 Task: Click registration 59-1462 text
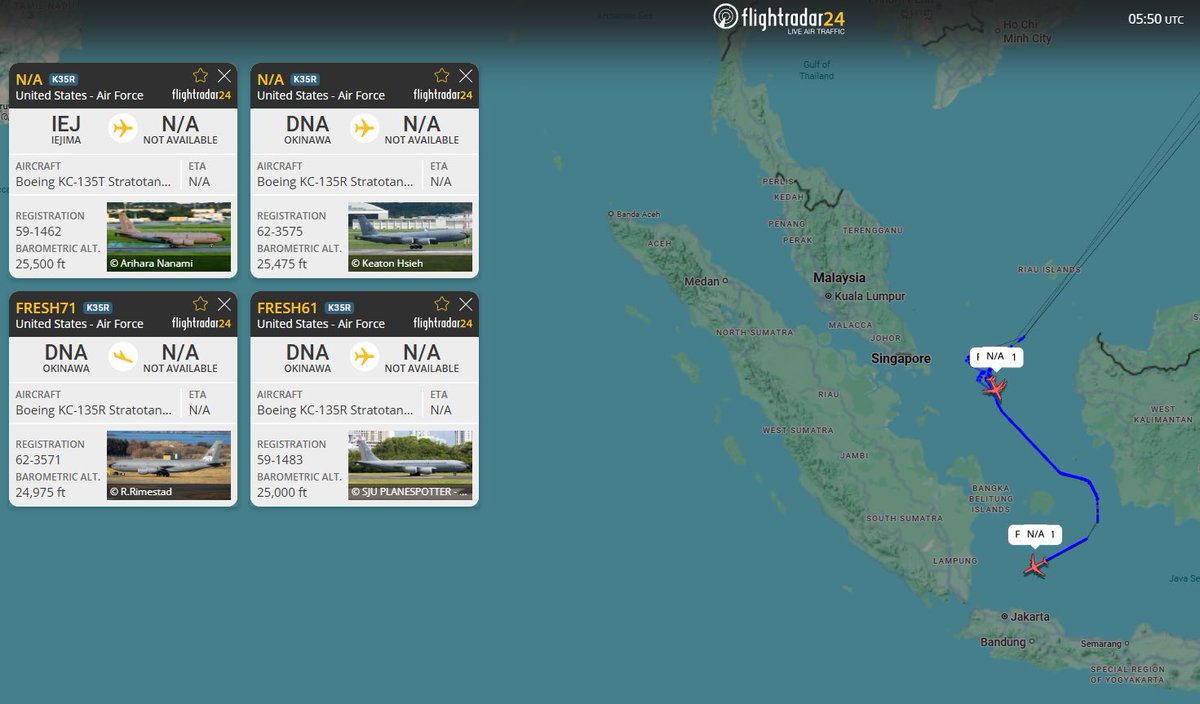coord(38,231)
